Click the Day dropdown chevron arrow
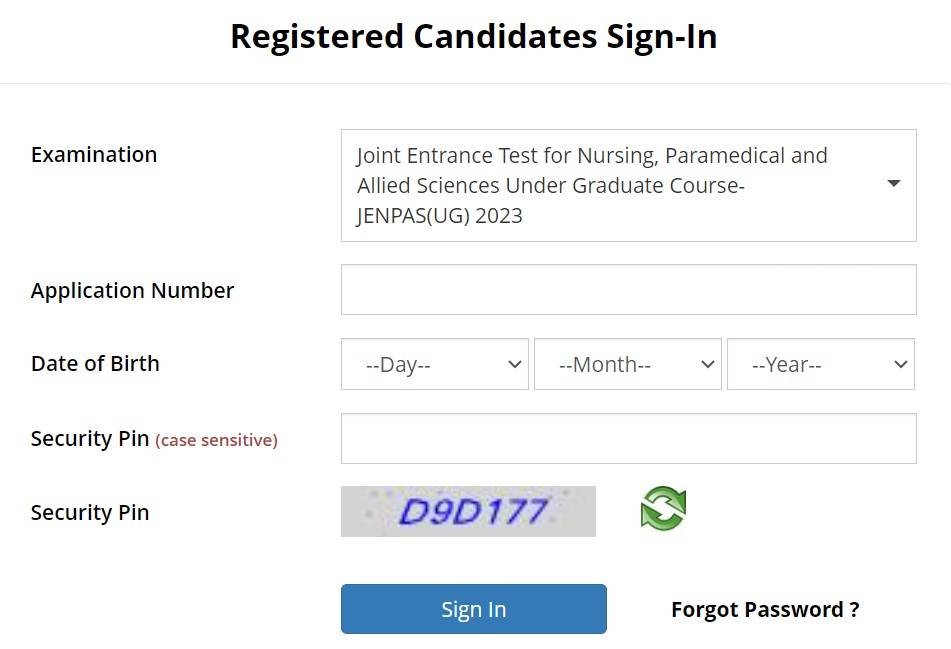 pyautogui.click(x=515, y=364)
